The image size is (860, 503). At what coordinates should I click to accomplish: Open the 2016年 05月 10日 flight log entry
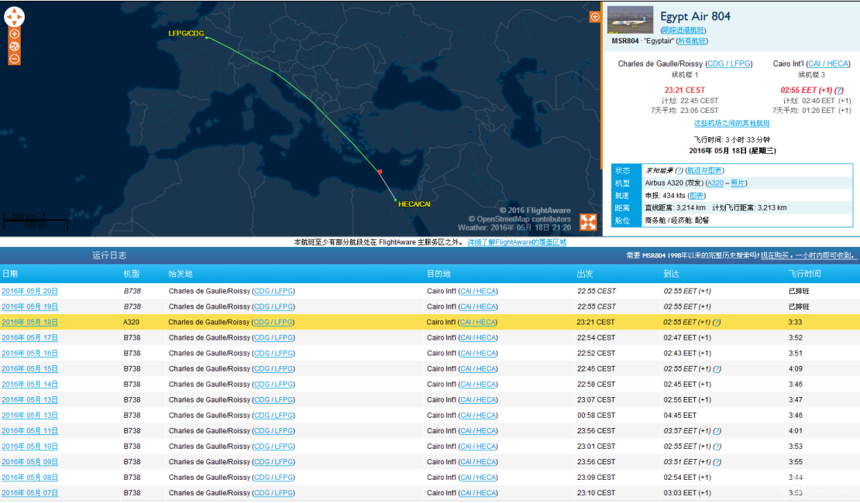[x=30, y=447]
